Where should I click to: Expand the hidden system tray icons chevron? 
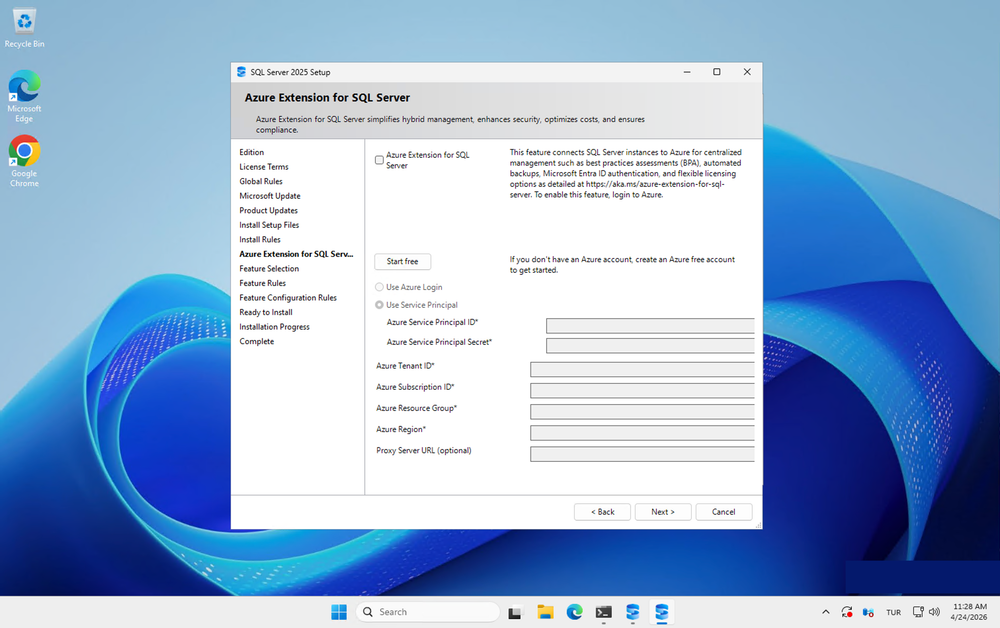(x=825, y=612)
